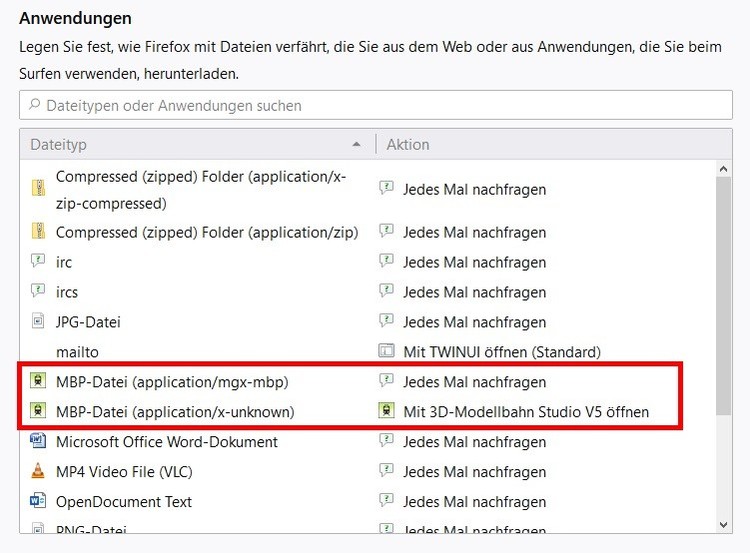Click the ircs file type icon
The width and height of the screenshot is (750, 553).
coord(38,290)
